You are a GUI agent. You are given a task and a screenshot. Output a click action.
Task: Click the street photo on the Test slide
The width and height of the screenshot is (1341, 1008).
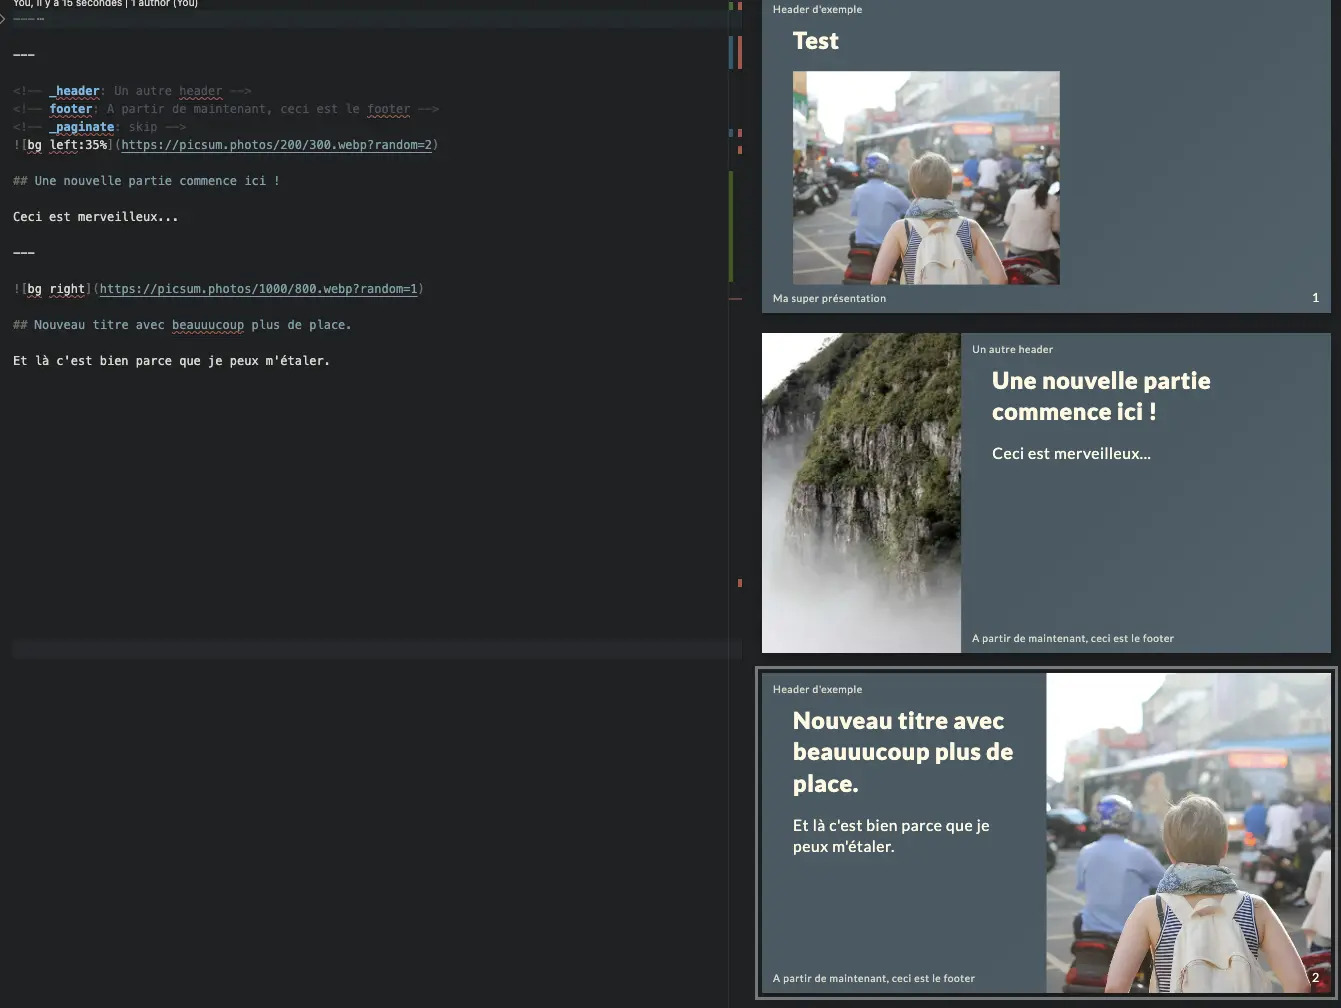[x=925, y=177]
